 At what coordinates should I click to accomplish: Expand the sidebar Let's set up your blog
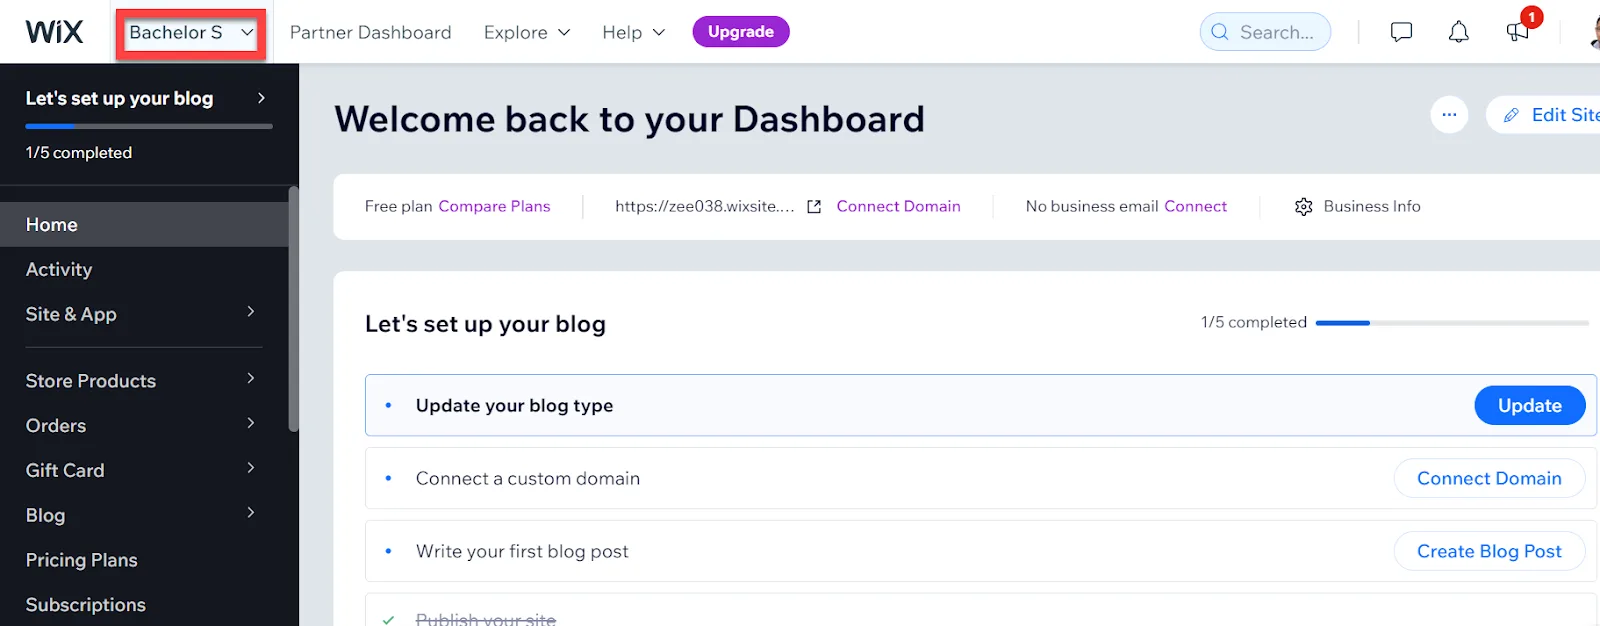(147, 98)
